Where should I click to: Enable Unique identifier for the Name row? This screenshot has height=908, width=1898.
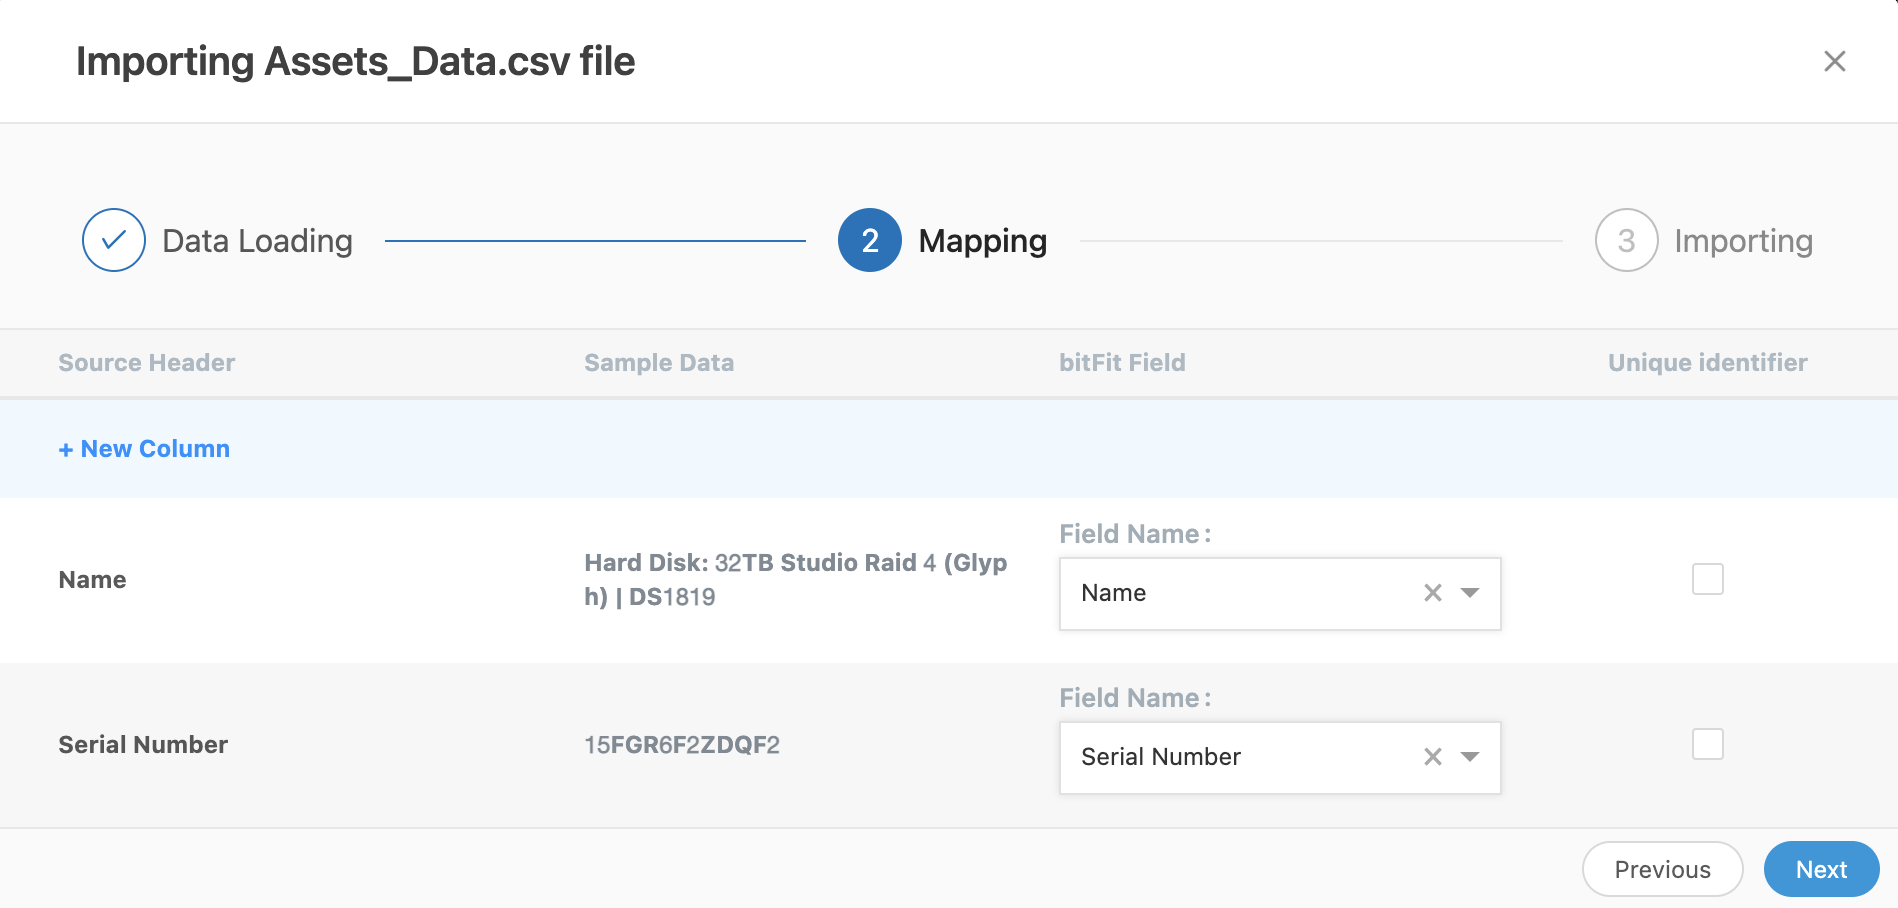1708,578
